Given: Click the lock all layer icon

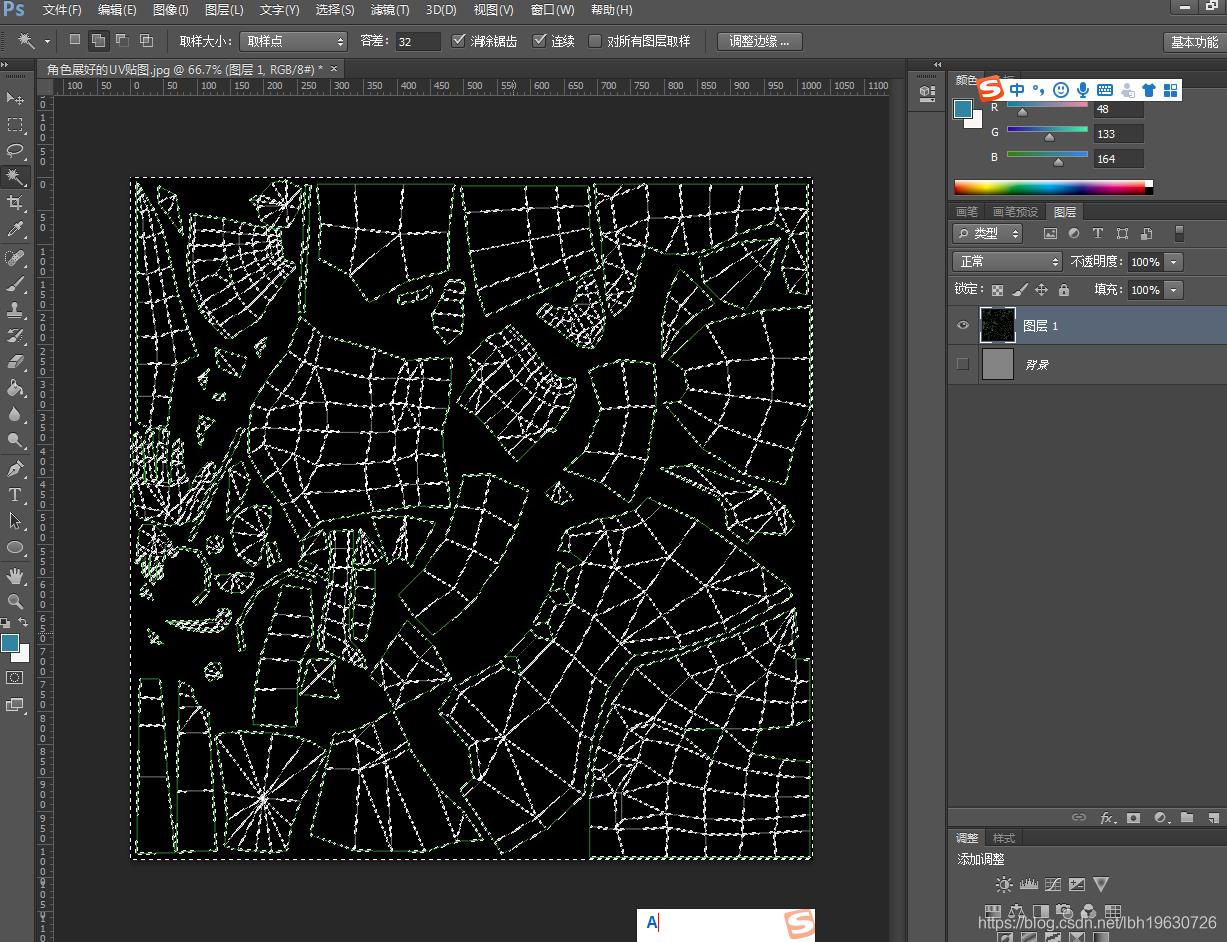Looking at the screenshot, I should coord(1063,290).
